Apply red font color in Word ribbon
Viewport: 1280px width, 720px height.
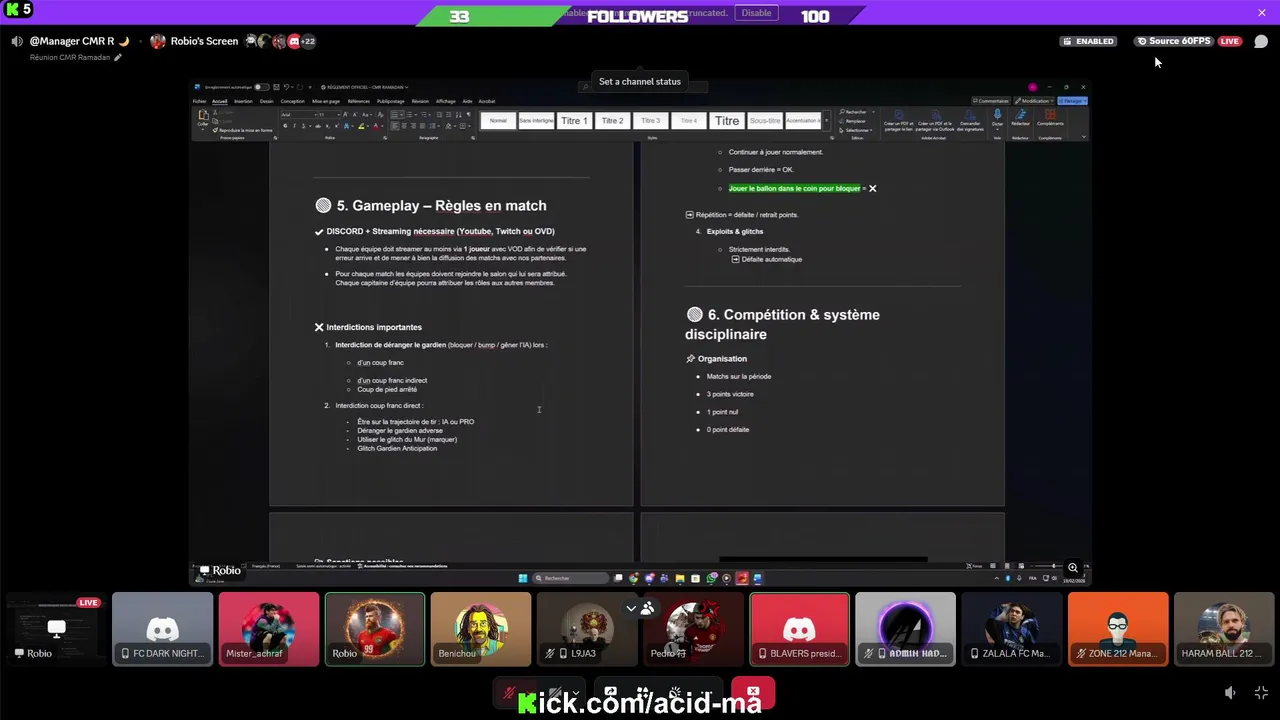click(376, 126)
